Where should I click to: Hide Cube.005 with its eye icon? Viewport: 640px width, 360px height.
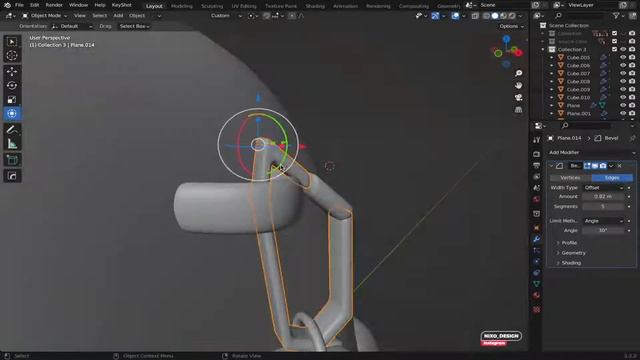click(623, 58)
